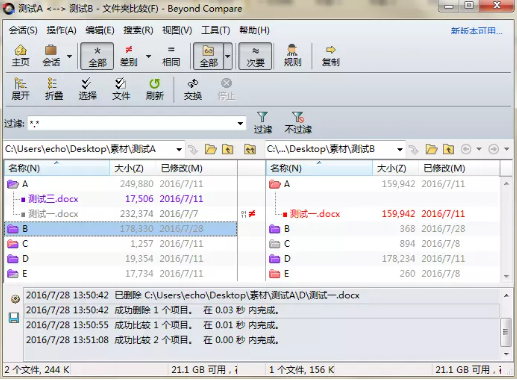This screenshot has width=517, height=380.
Task: Click the right browse-folder icon
Action: 431,149
